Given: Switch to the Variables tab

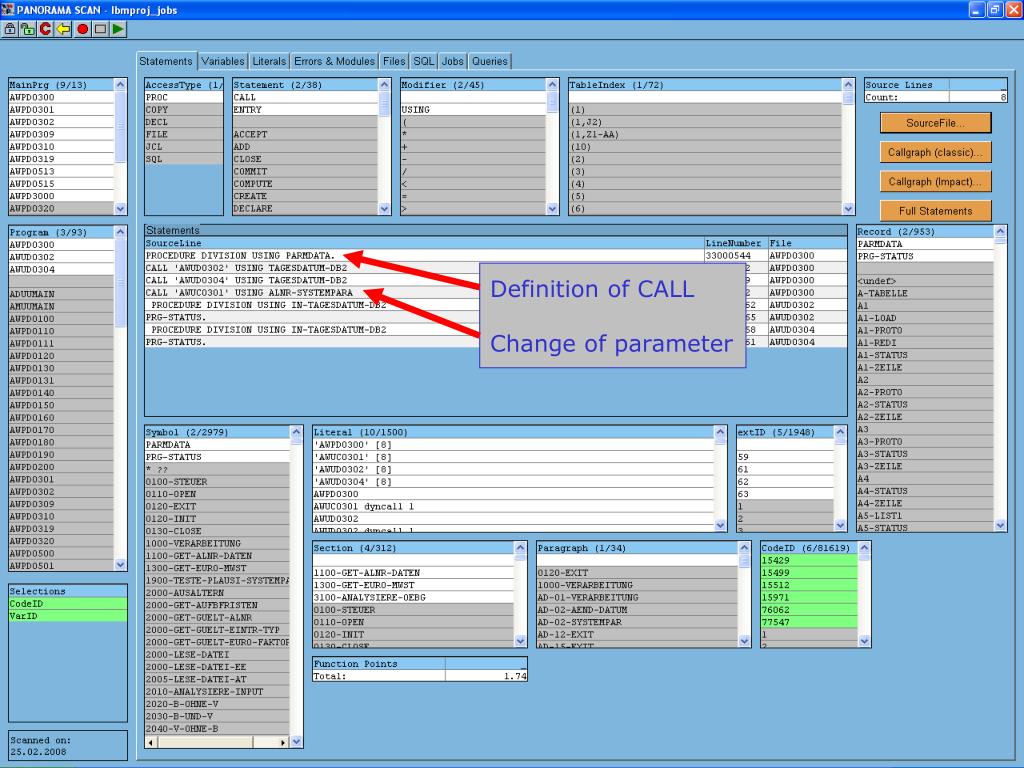Looking at the screenshot, I should pyautogui.click(x=223, y=61).
